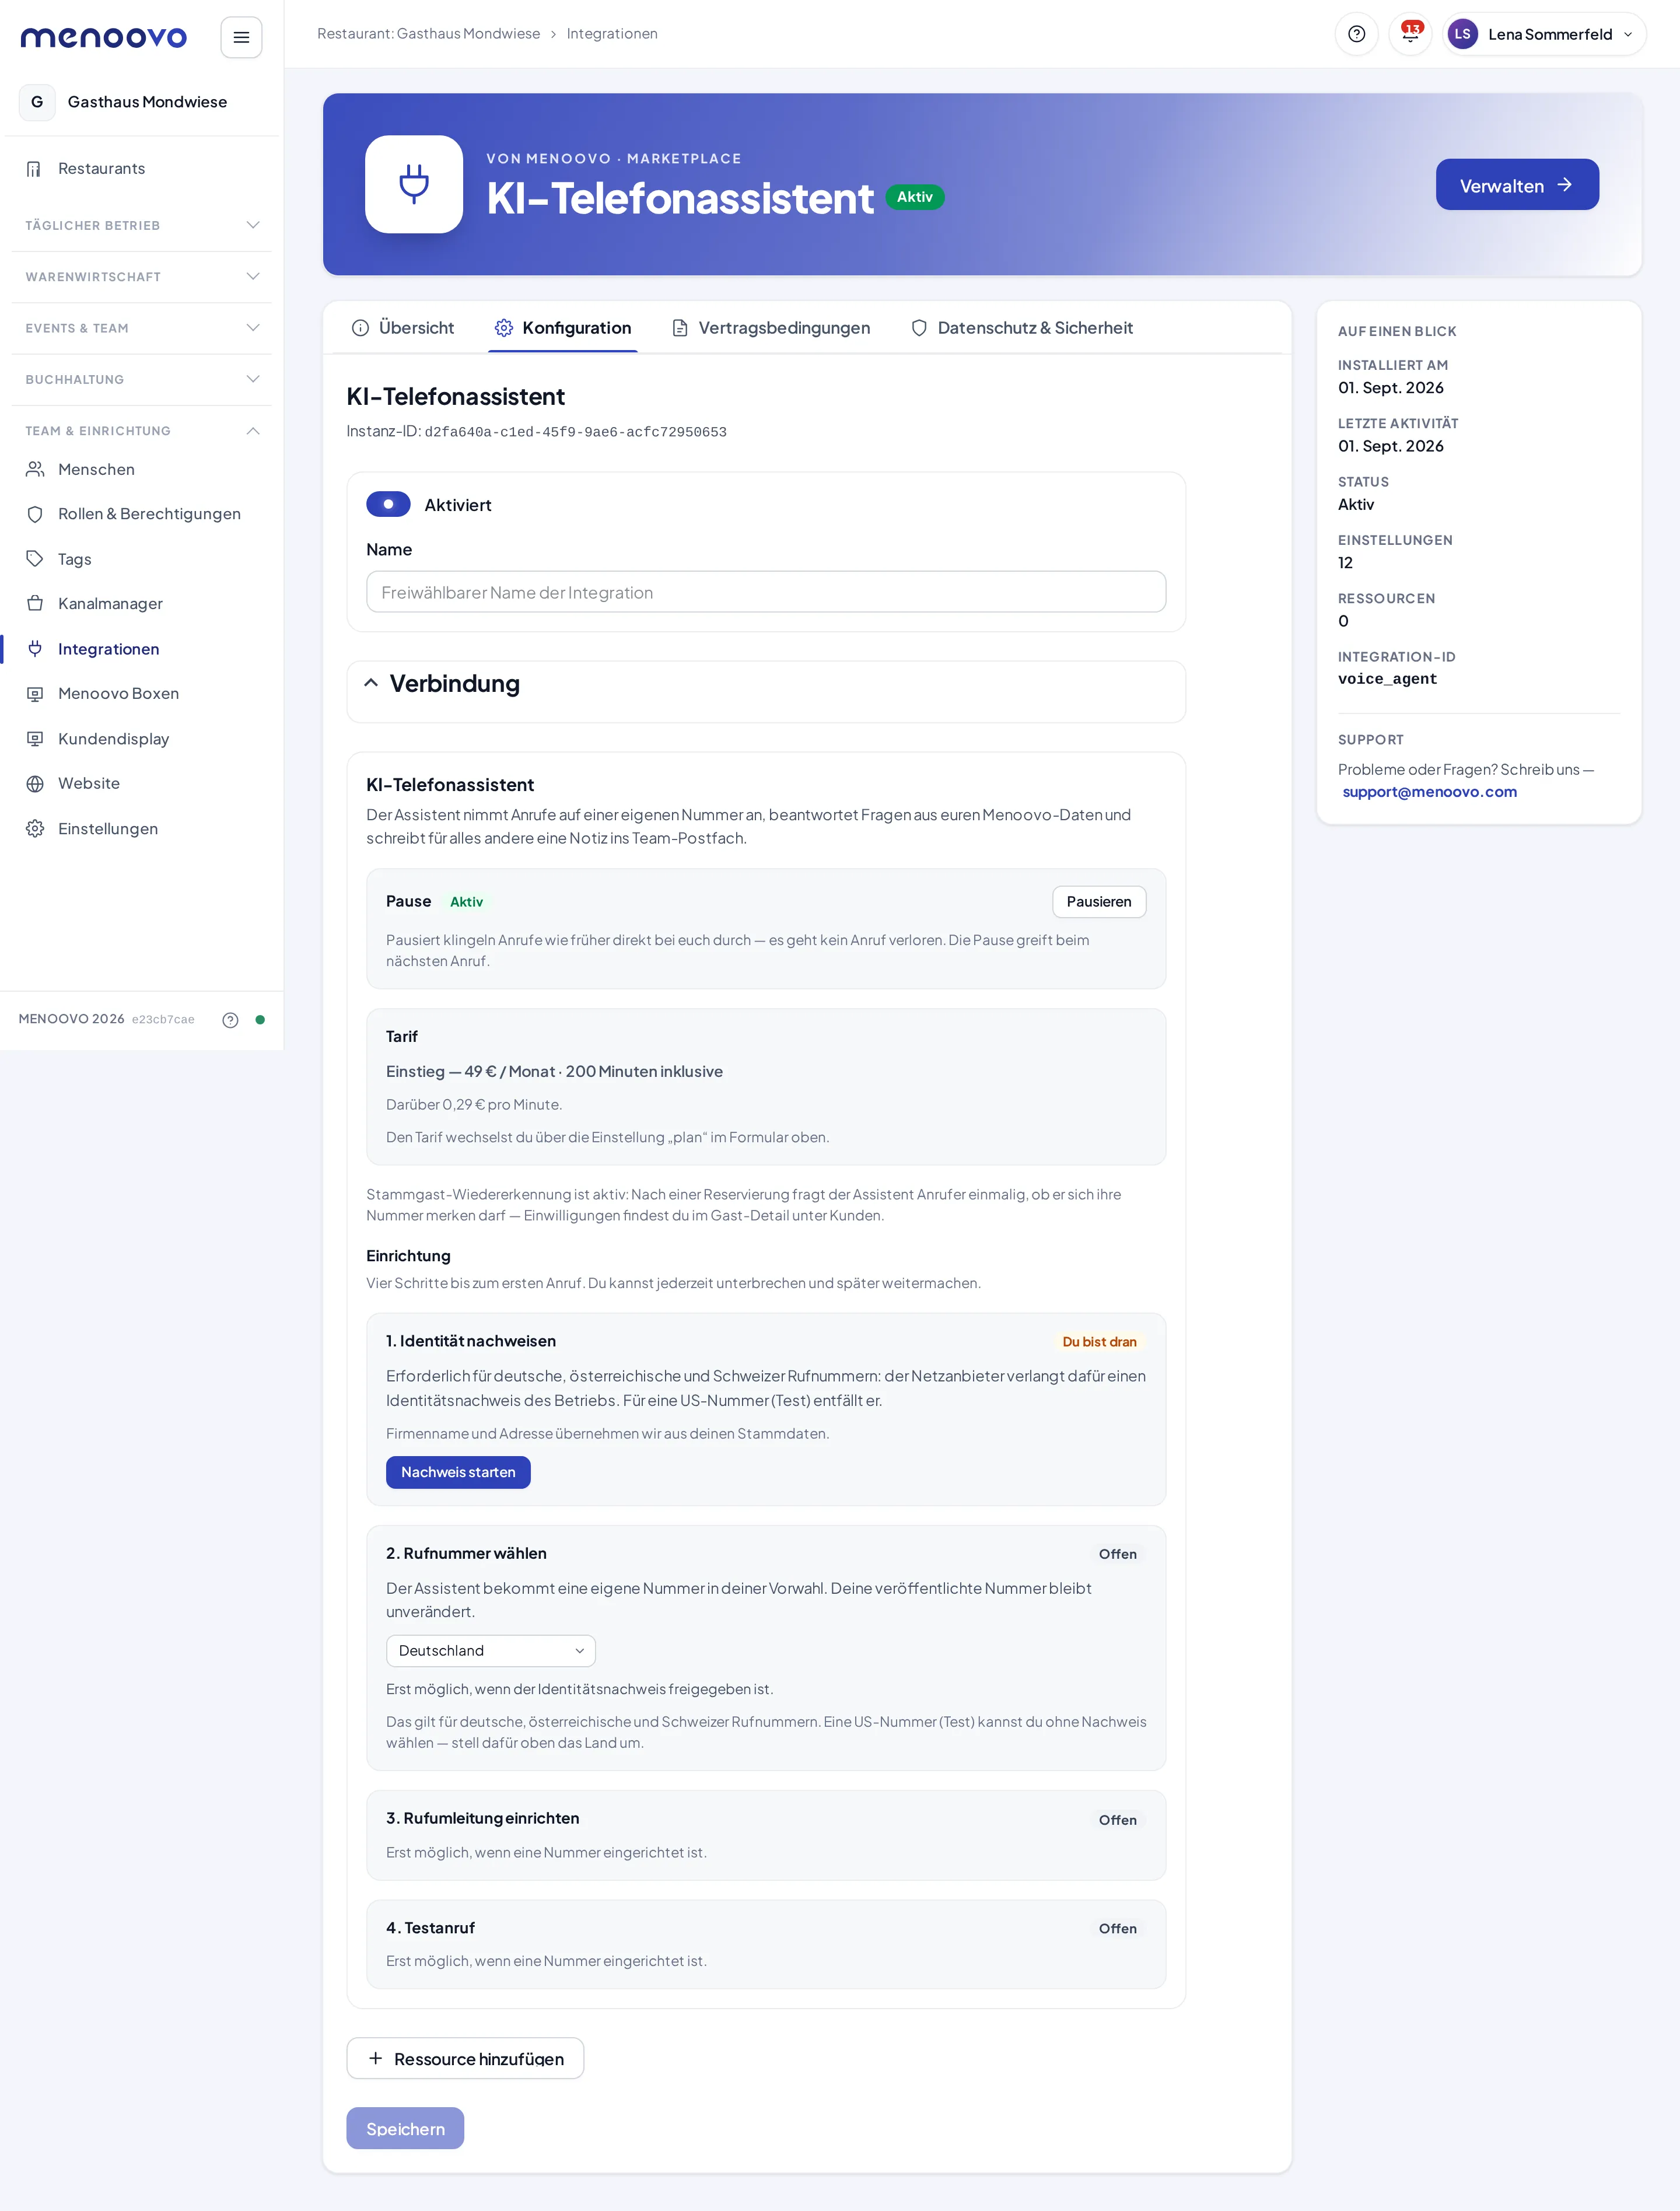Open Lena Sommerfeld user menu
Screen dimensions: 1680x2211
point(1544,34)
